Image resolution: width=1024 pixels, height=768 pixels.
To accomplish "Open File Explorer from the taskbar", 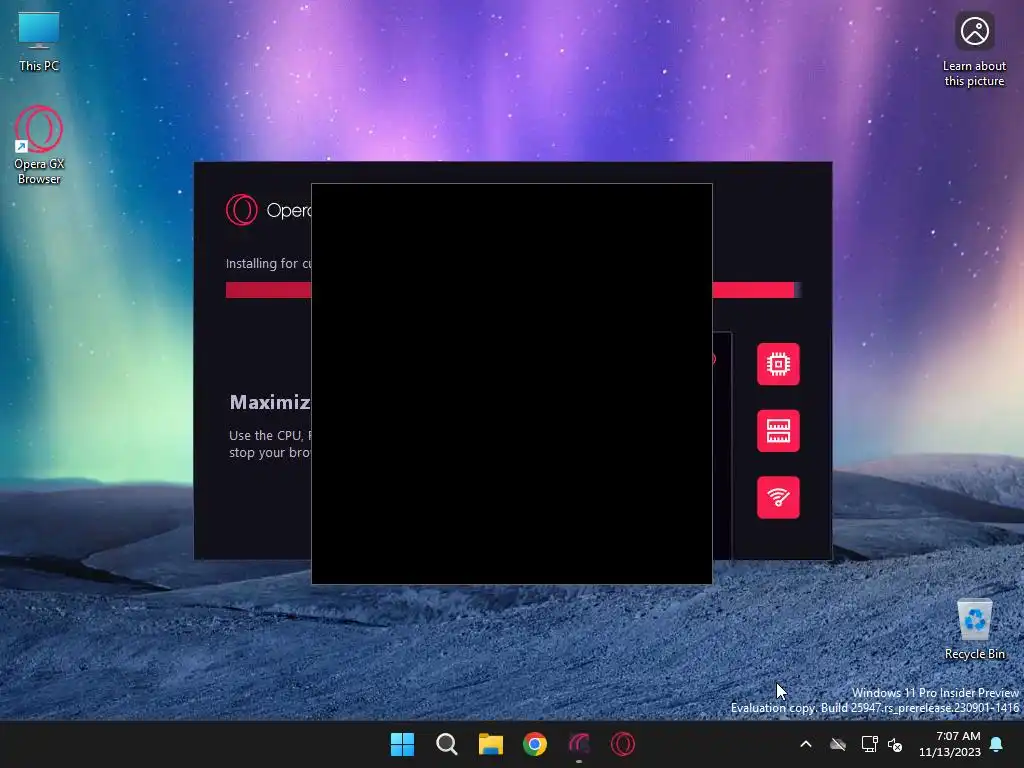I will point(490,744).
